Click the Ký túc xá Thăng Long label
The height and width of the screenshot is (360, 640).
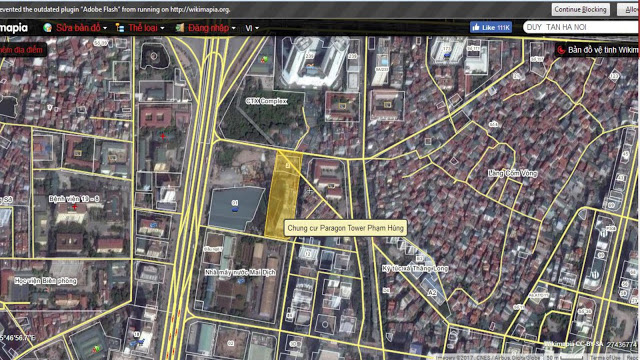coord(415,268)
